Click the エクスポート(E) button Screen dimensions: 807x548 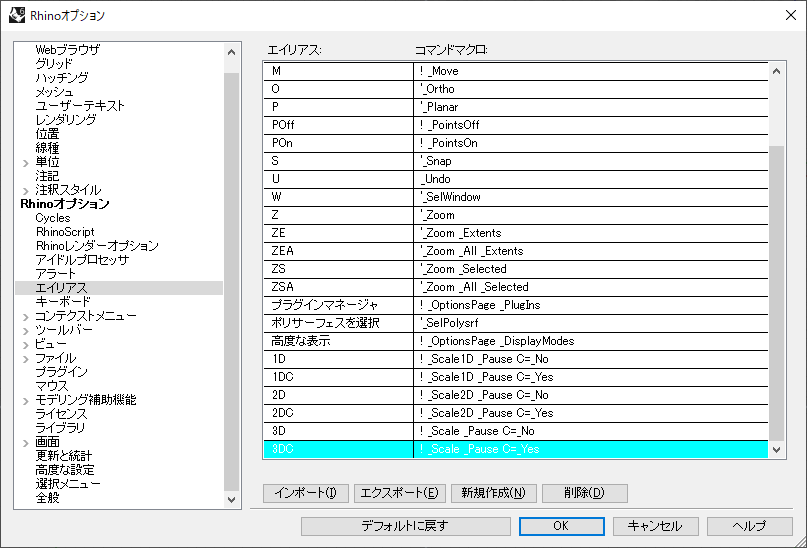(399, 493)
